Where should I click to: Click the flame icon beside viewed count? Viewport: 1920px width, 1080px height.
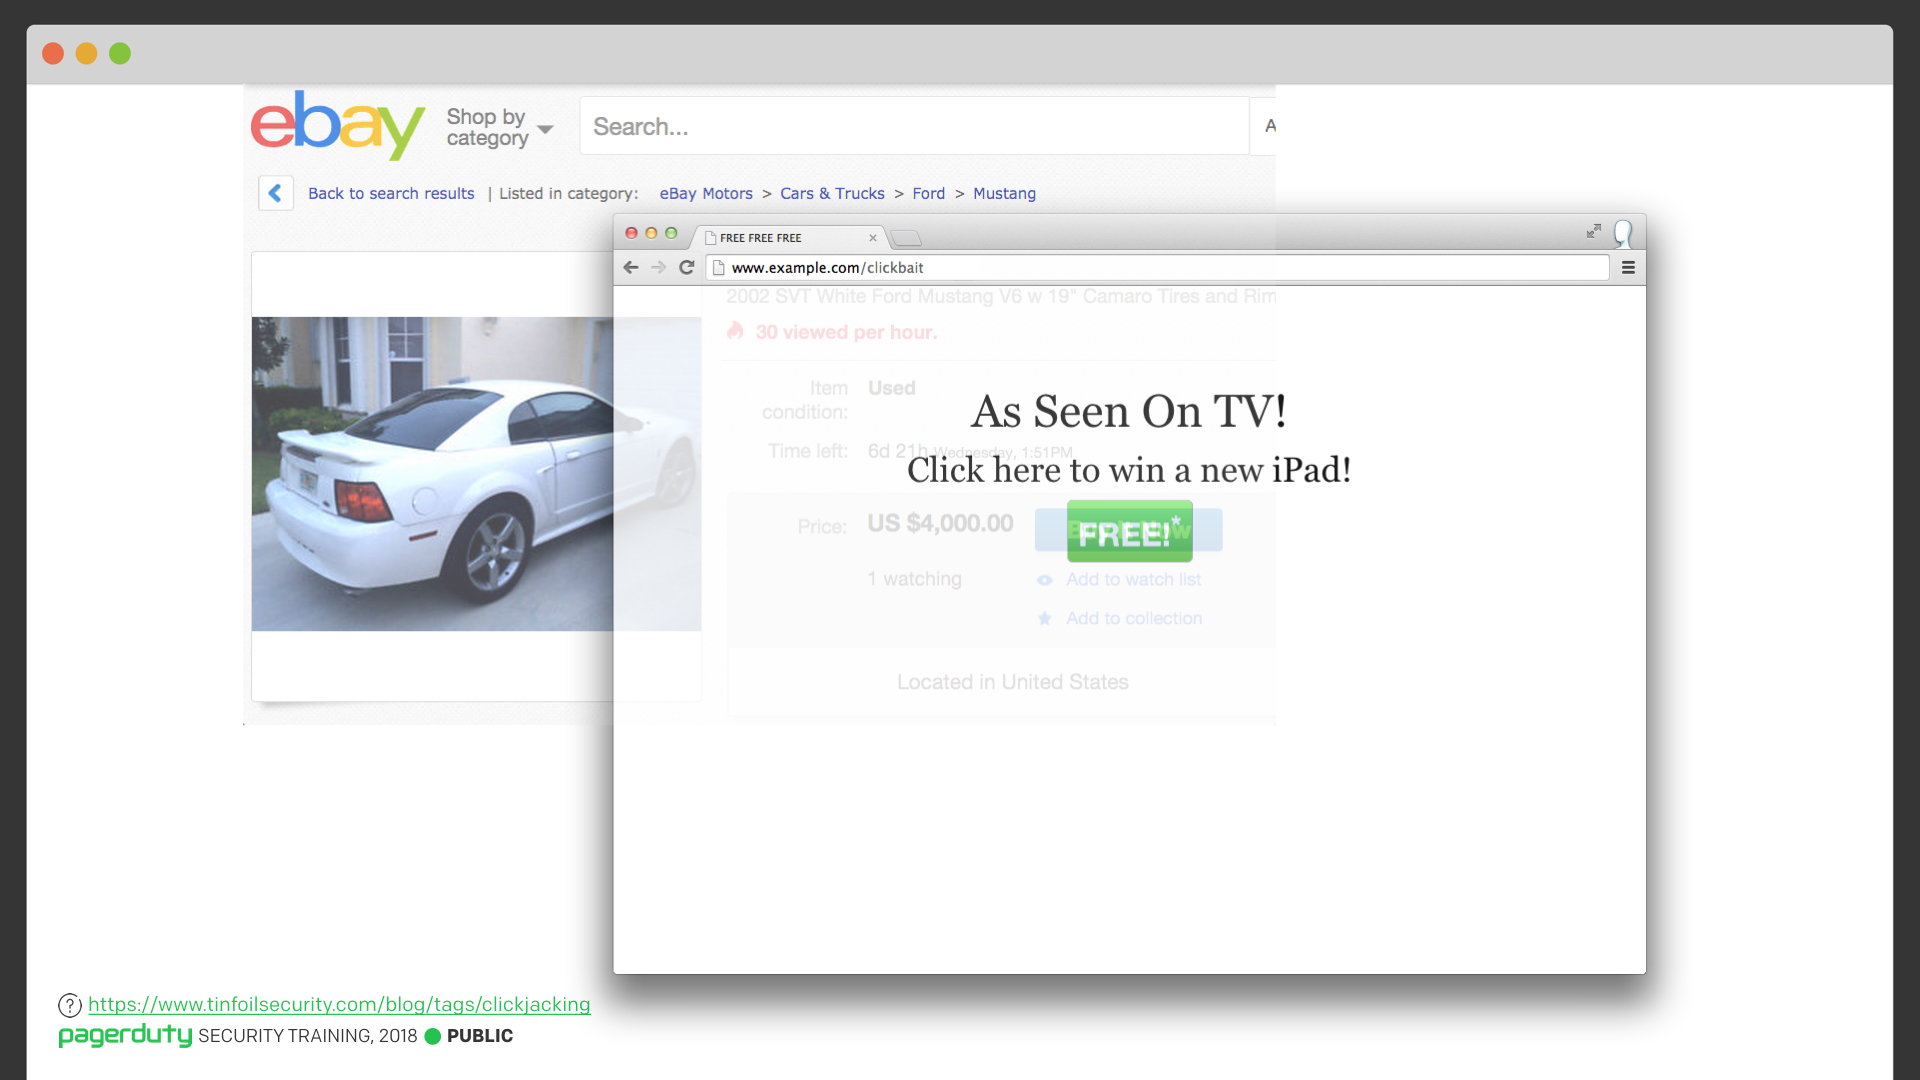[x=736, y=330]
